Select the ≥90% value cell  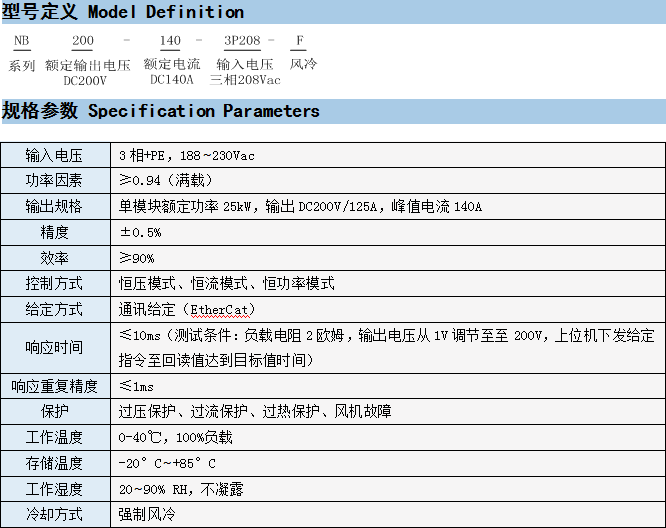[x=388, y=258]
